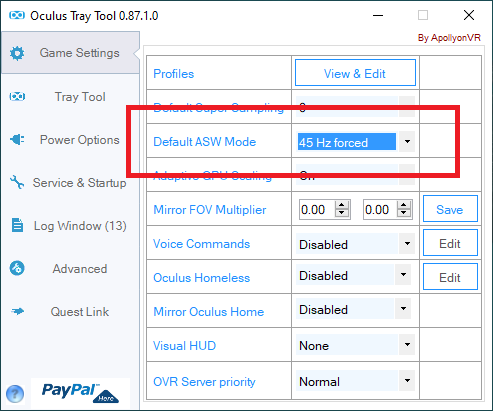
Task: Click the round Advanced icon
Action: click(x=17, y=268)
